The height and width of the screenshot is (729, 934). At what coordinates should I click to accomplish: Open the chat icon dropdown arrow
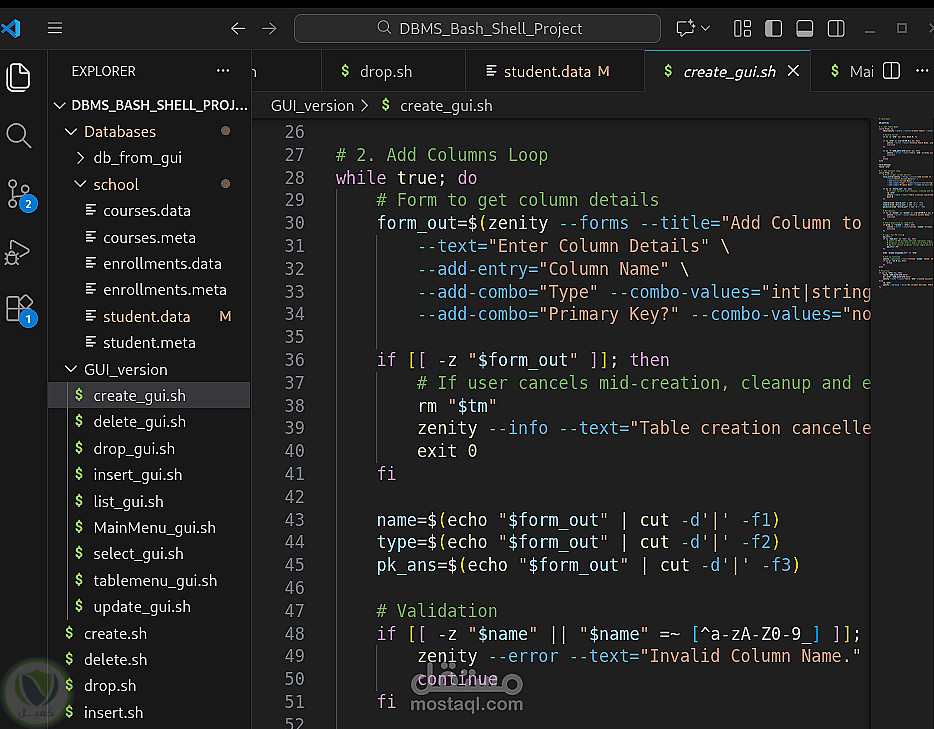pos(706,28)
